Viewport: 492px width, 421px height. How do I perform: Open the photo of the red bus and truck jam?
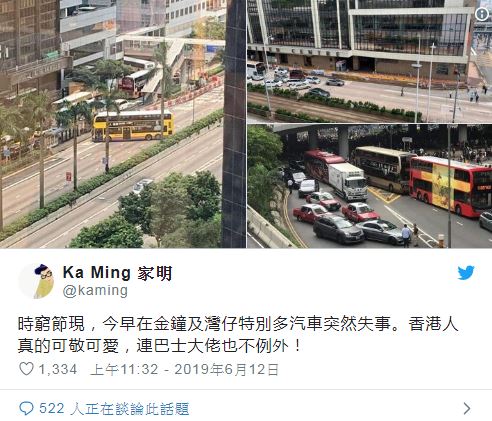pos(370,186)
